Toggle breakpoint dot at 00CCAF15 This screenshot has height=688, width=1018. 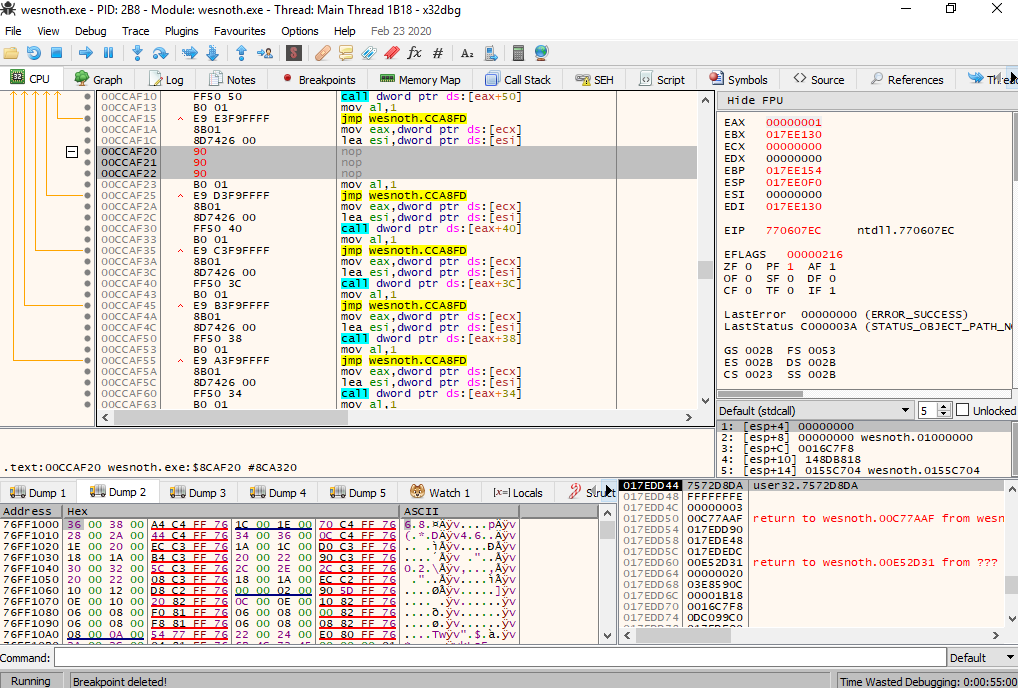click(x=88, y=119)
